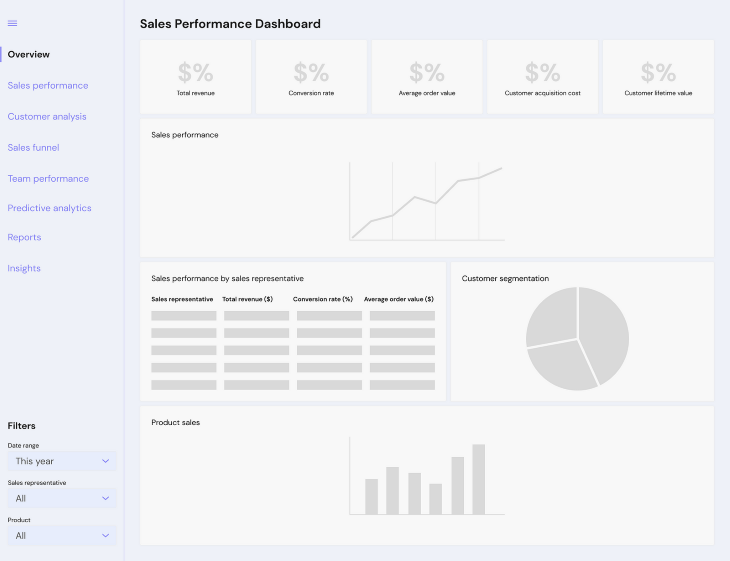Click the Average order value ($) header
The image size is (730, 561).
[399, 299]
